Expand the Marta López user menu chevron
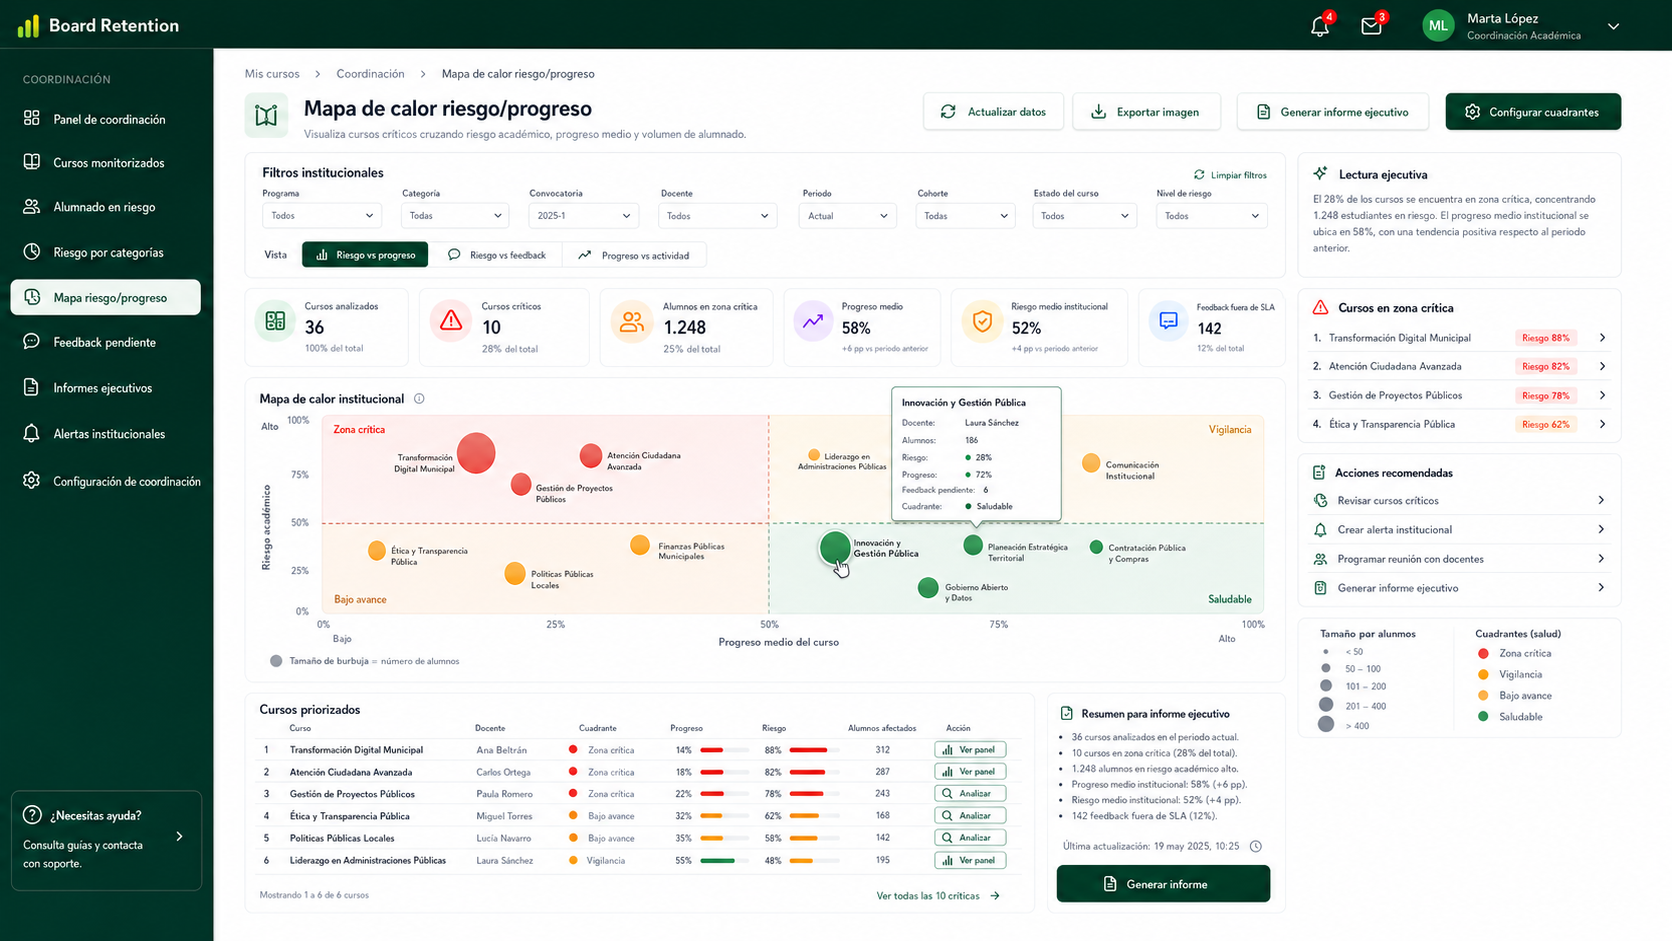Image resolution: width=1672 pixels, height=941 pixels. point(1613,27)
